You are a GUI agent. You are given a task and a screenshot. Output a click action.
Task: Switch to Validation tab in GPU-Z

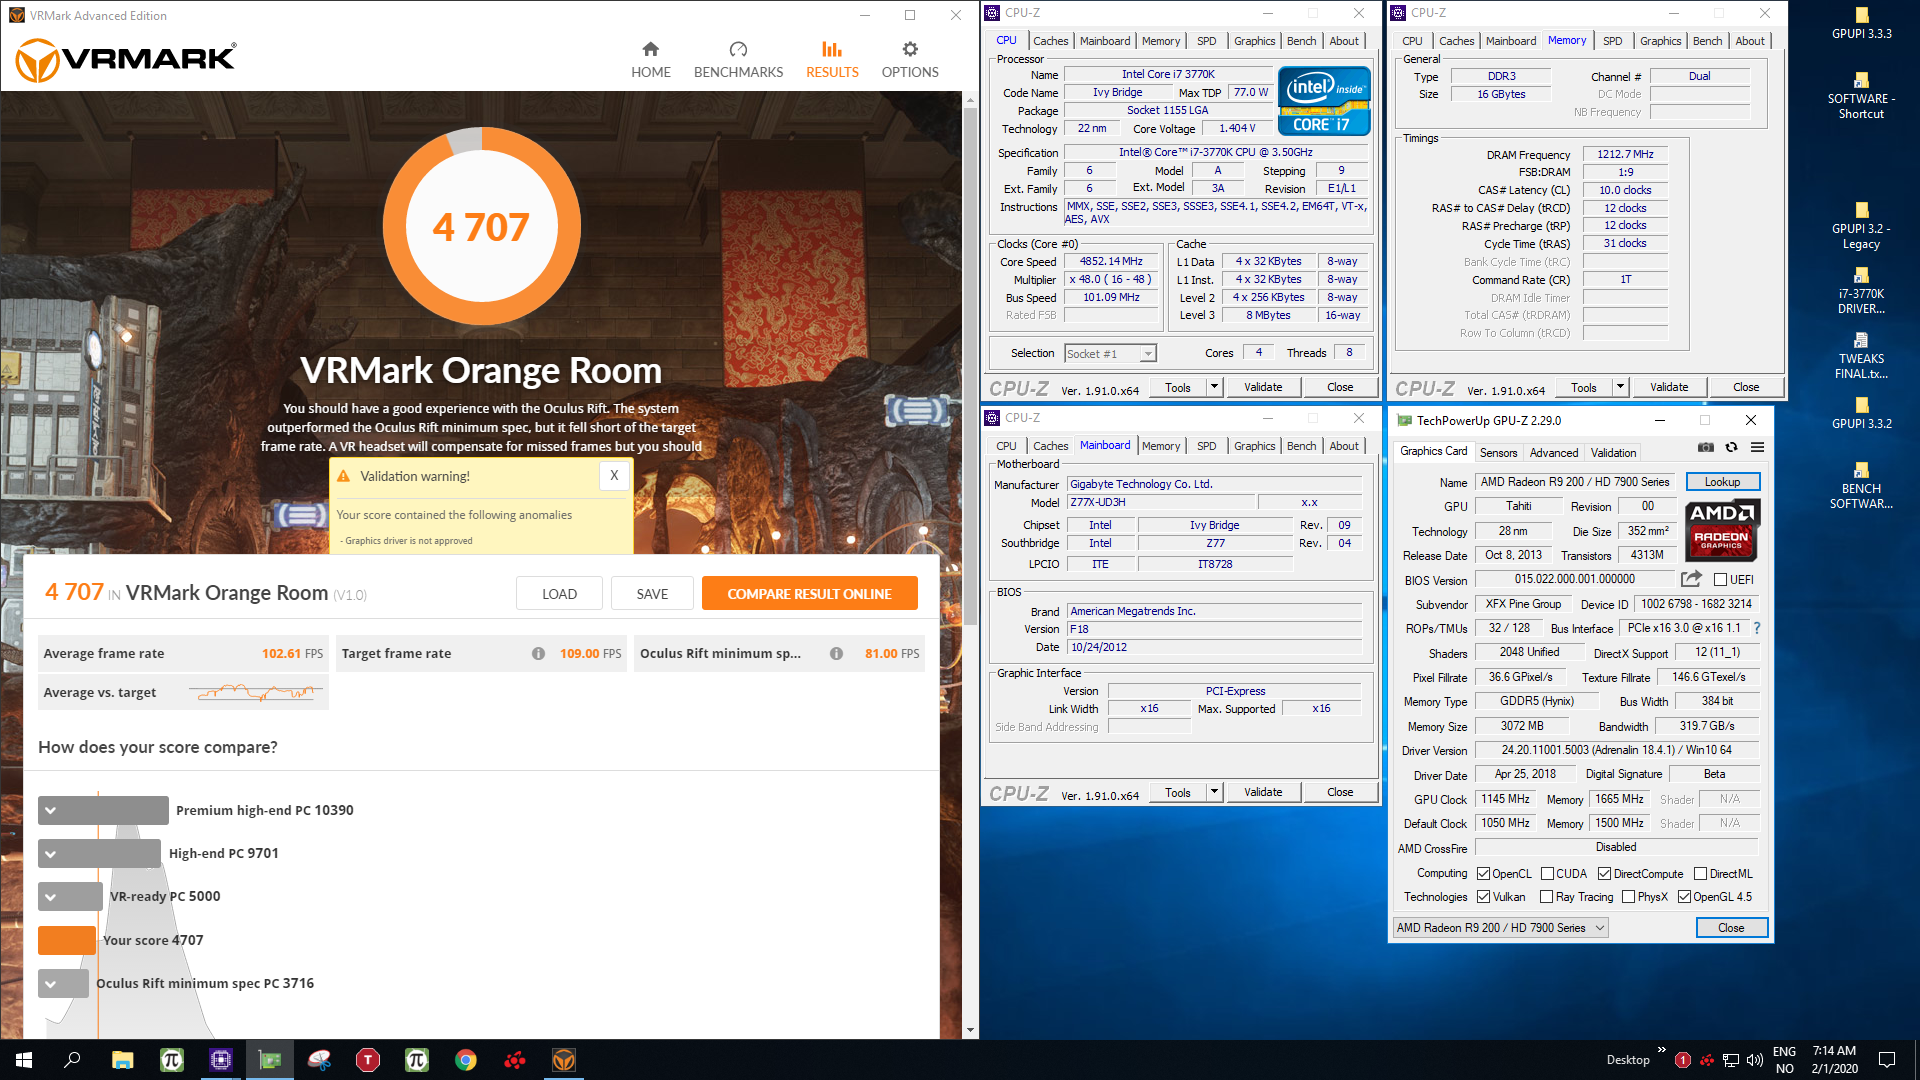pyautogui.click(x=1613, y=453)
